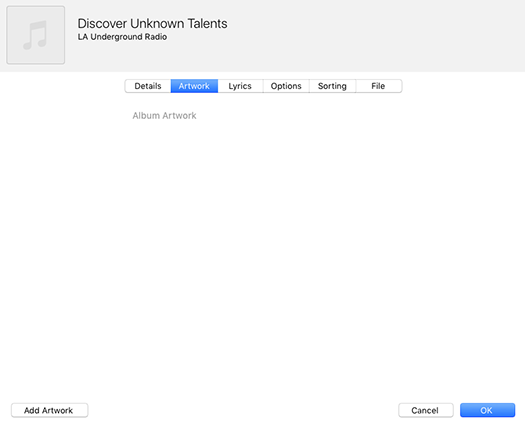Click the Add Artwork button
The width and height of the screenshot is (525, 427).
coord(50,410)
